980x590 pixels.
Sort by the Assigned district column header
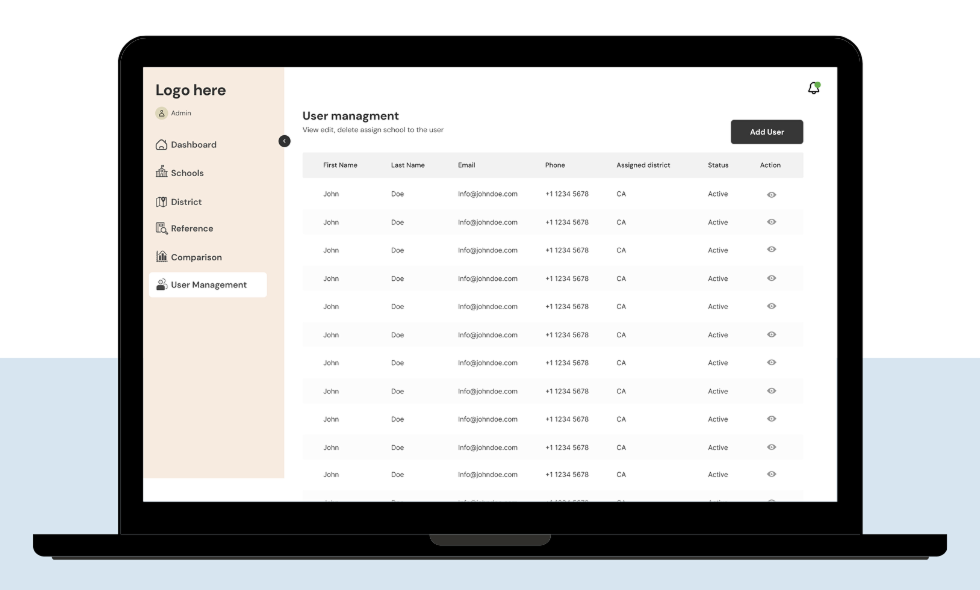643,165
